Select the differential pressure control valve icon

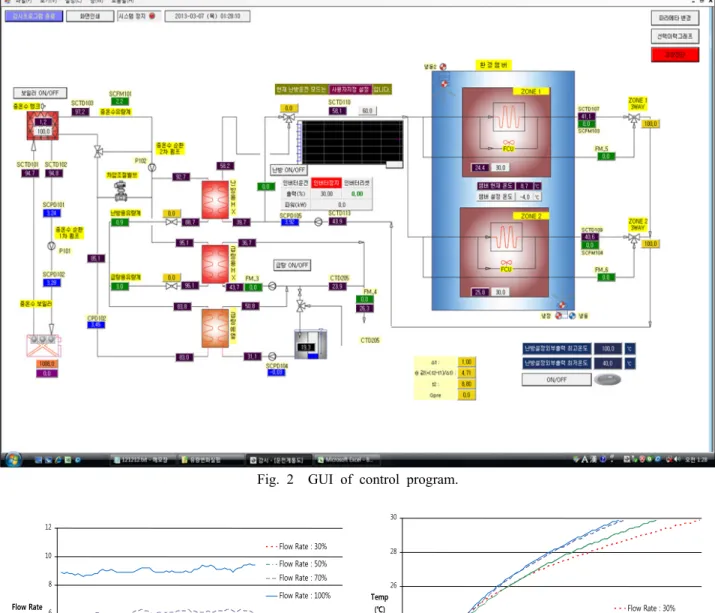click(121, 191)
